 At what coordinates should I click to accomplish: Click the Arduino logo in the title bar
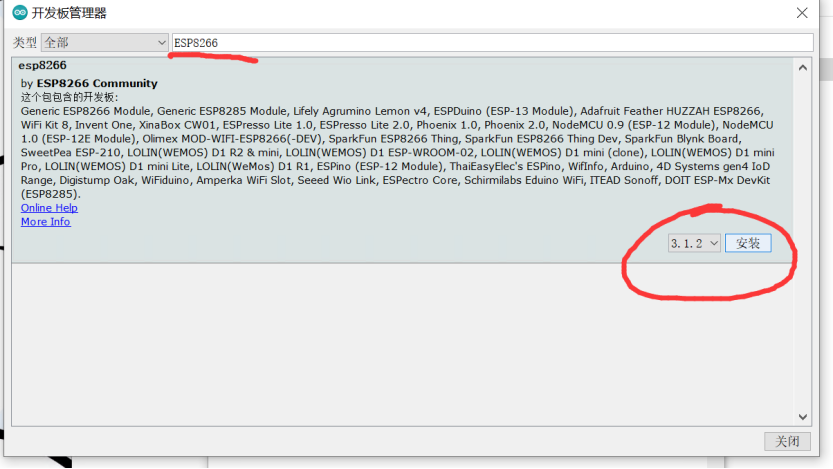(x=20, y=13)
